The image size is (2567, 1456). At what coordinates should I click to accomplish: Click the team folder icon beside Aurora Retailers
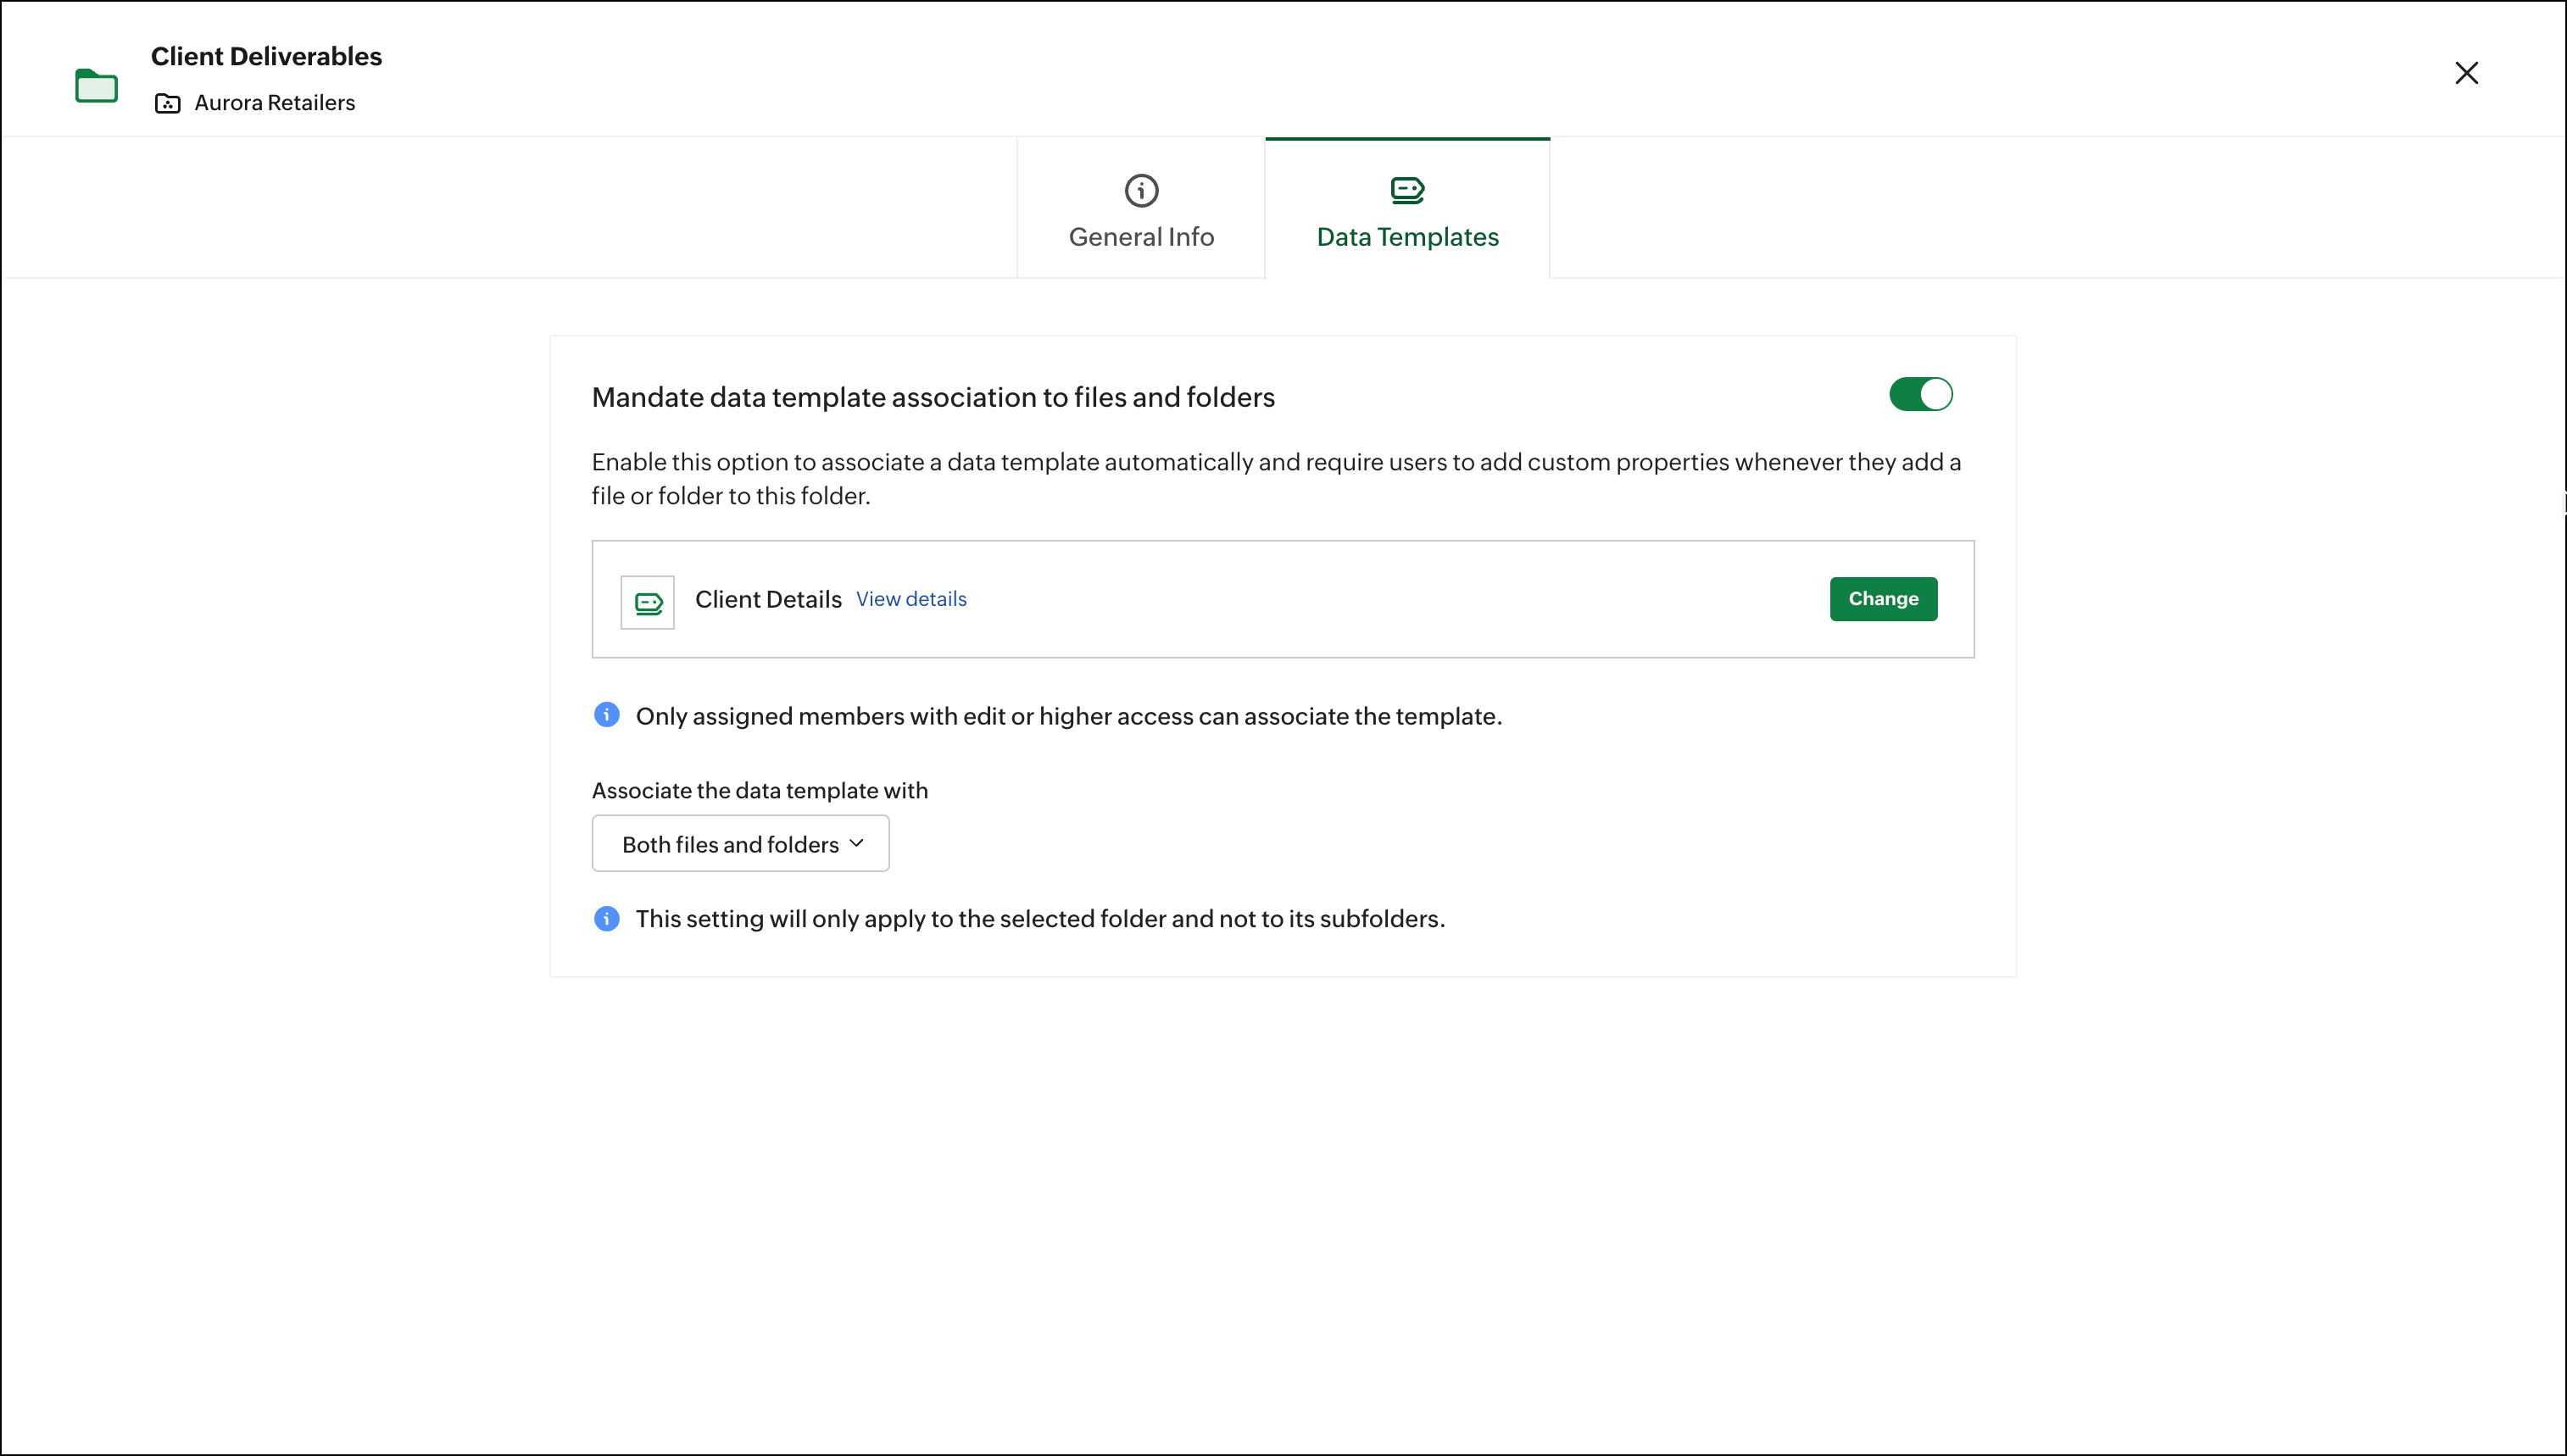(x=168, y=104)
